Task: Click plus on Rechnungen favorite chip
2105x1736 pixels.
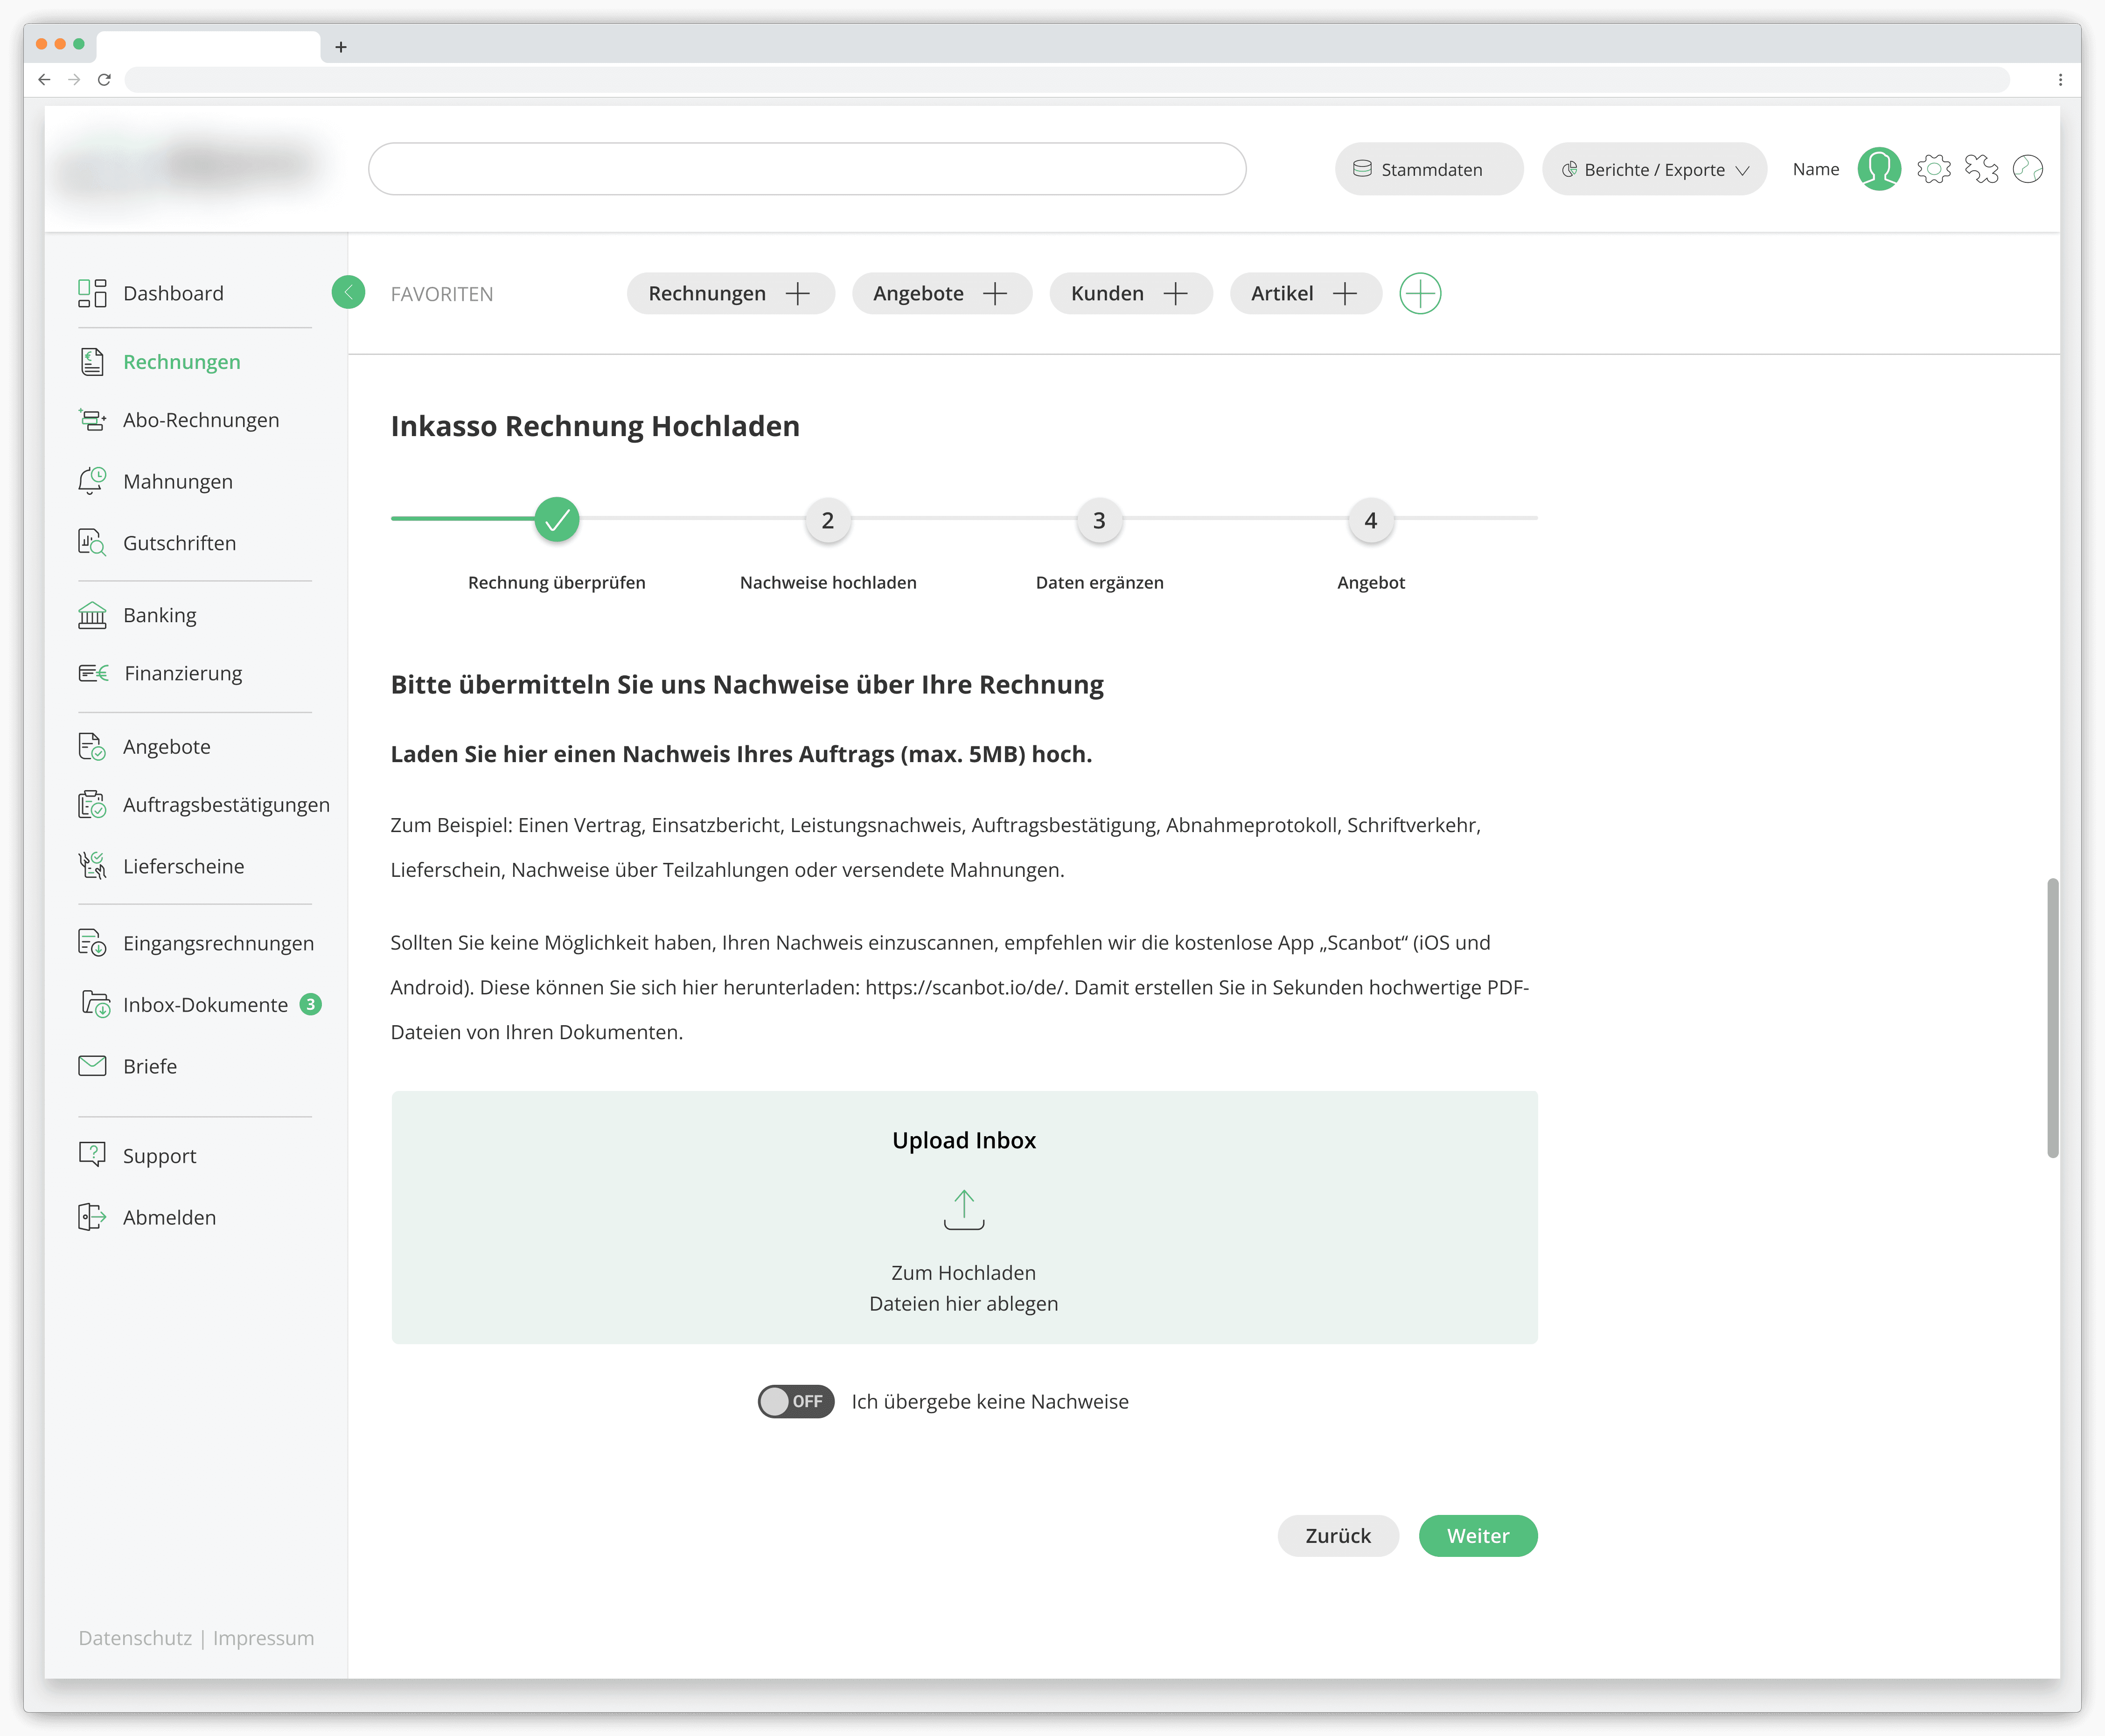Action: (798, 294)
